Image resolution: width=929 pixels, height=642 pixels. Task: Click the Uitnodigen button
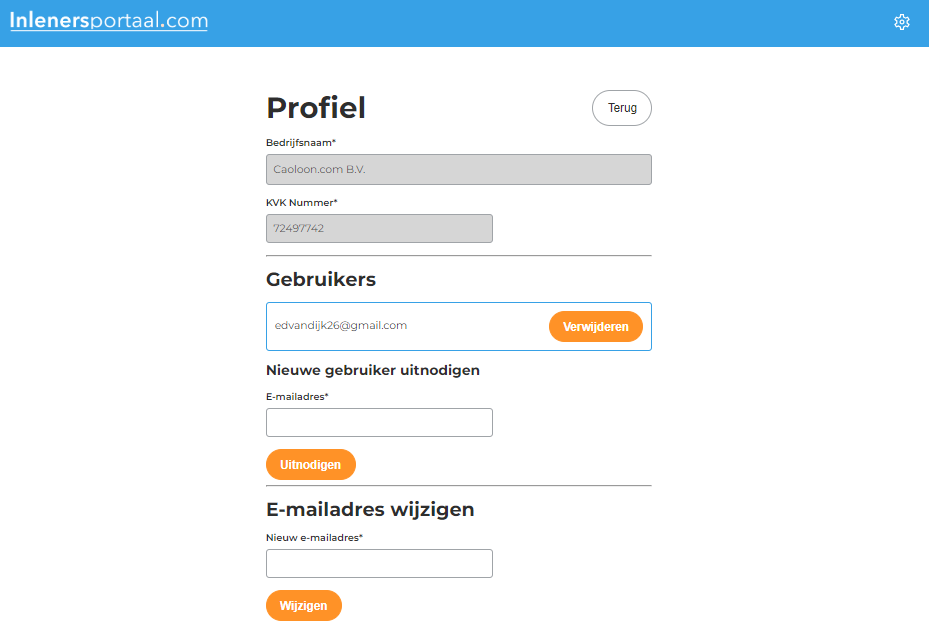click(310, 464)
